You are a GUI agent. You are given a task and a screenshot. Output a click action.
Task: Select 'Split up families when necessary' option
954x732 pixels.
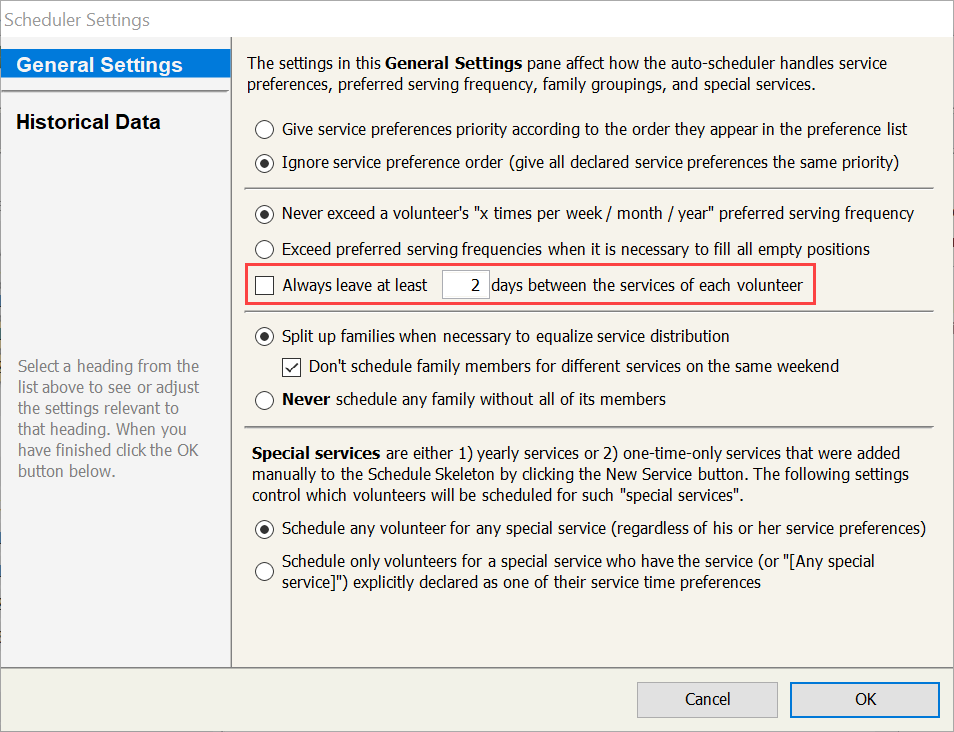pos(265,336)
